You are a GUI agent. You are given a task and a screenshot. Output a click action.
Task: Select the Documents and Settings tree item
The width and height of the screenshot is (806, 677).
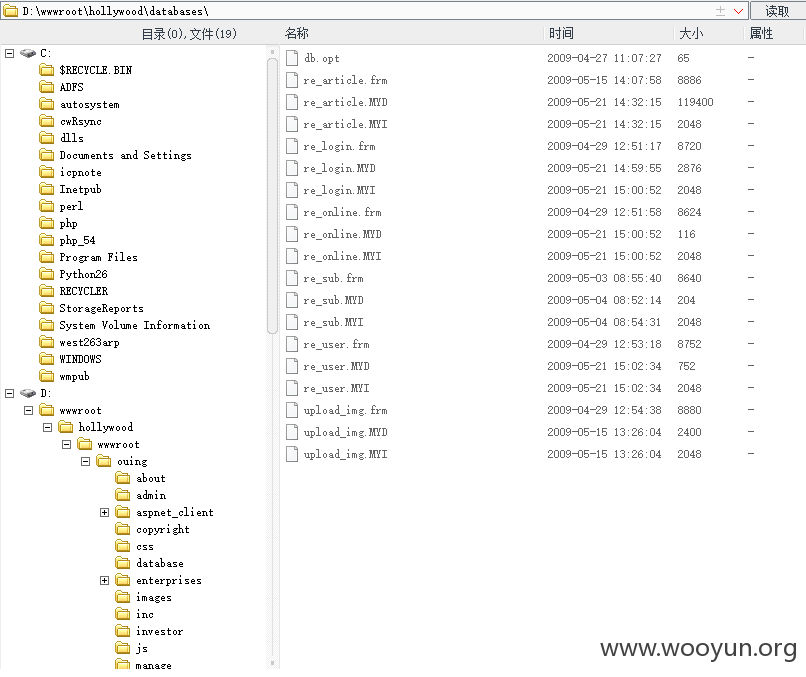[x=125, y=155]
